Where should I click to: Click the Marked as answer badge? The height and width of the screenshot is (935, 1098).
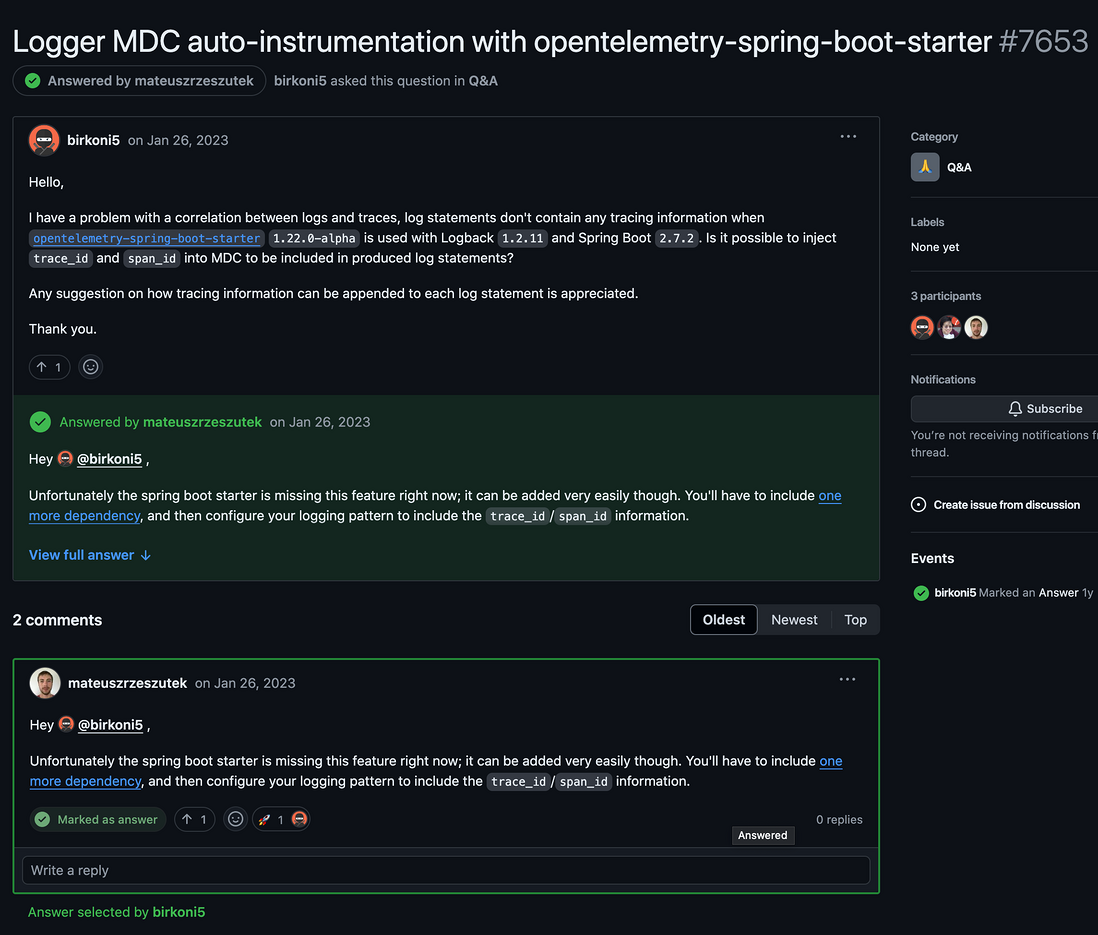point(98,819)
